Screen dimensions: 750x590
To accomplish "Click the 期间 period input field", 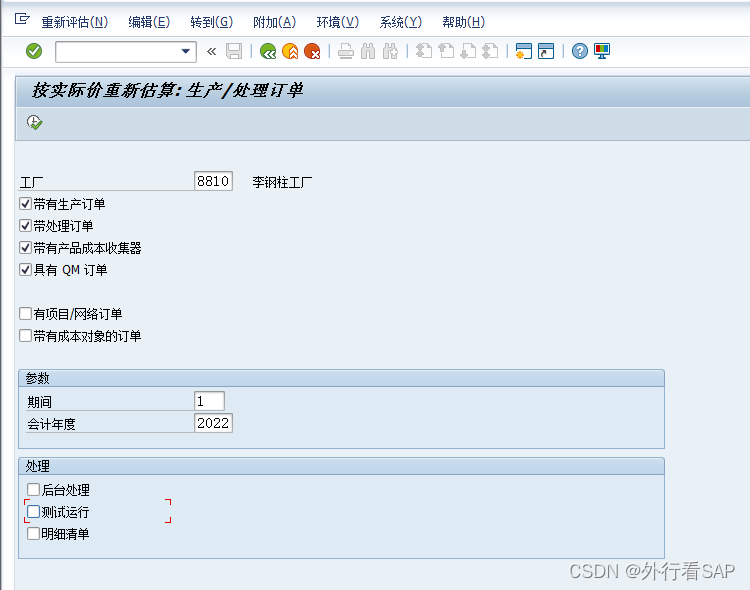I will point(210,401).
